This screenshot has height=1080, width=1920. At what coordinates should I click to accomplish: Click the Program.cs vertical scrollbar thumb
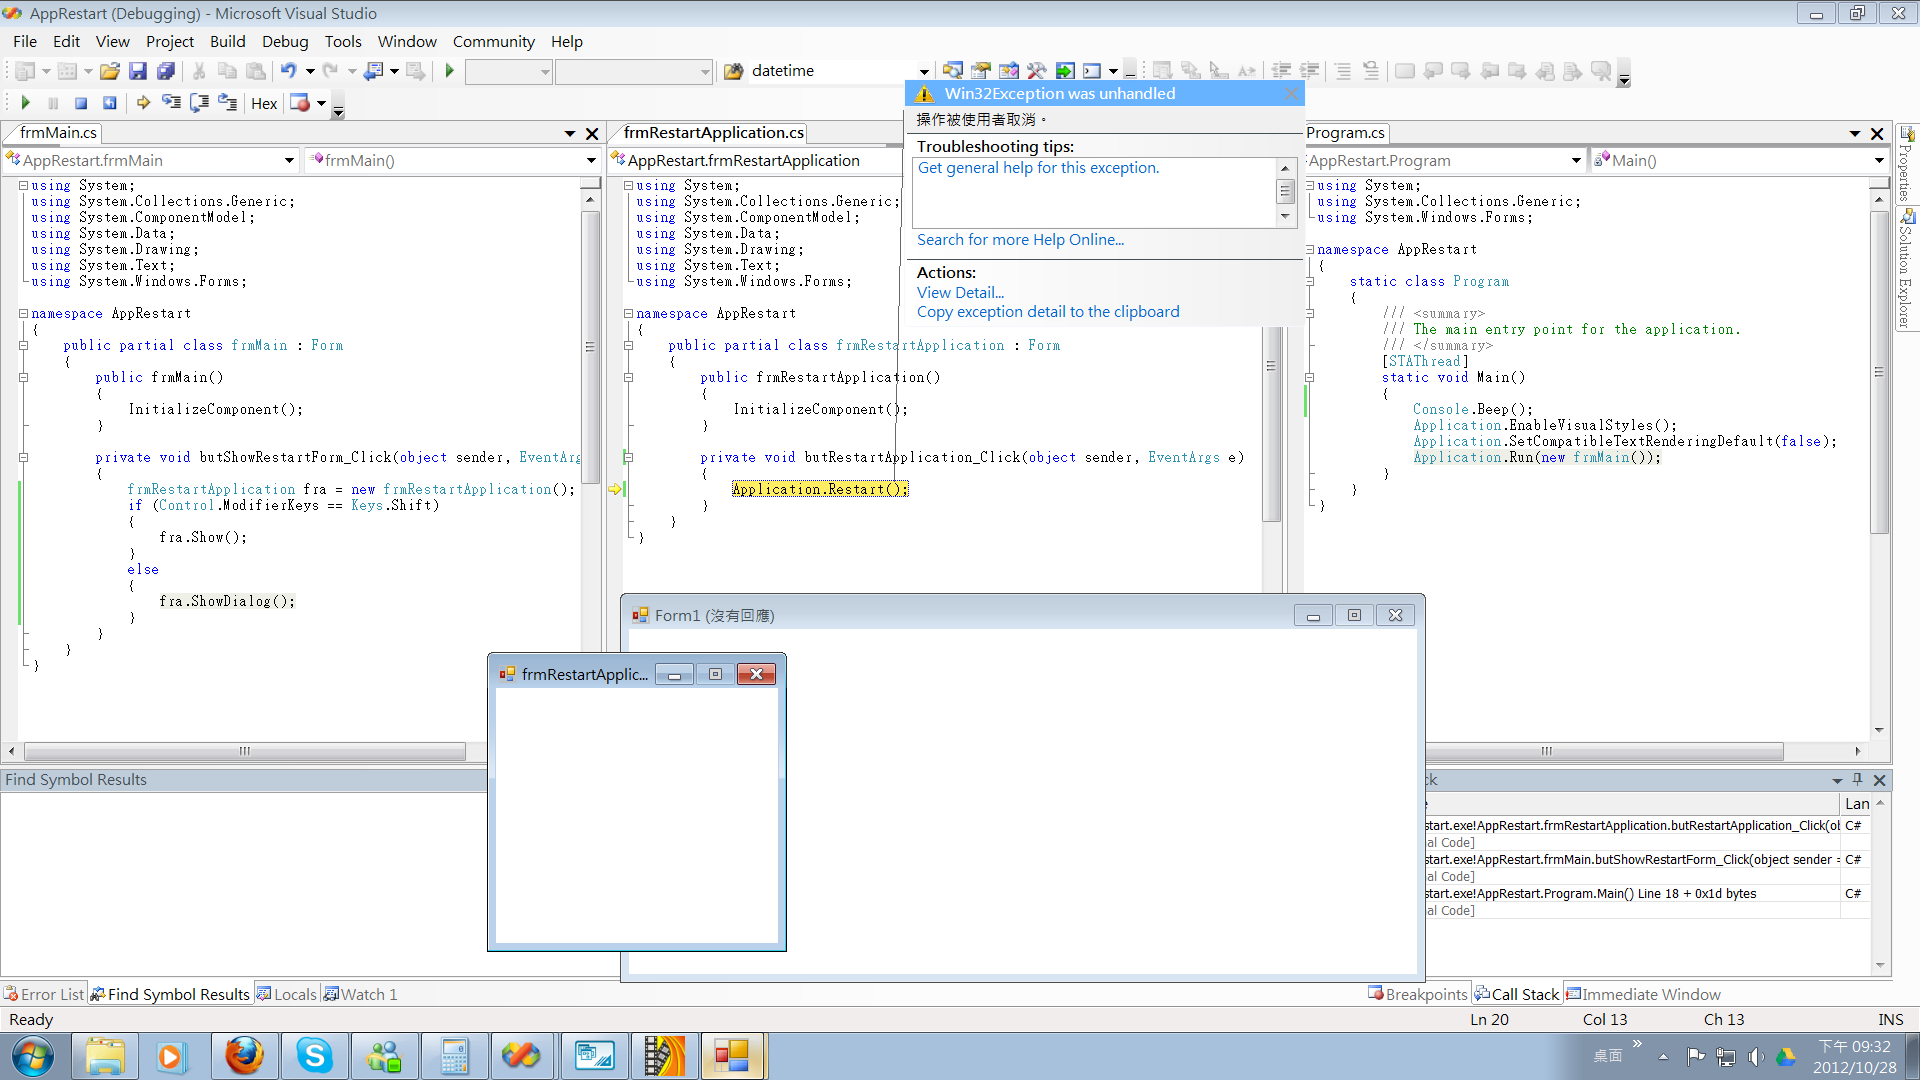[x=1879, y=372]
